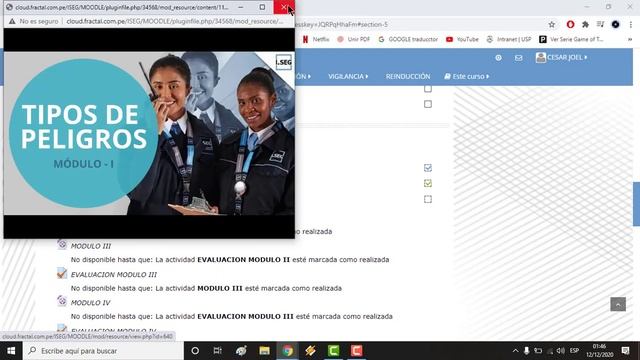
Task: Open the REINDUCCIÓN menu item
Action: click(408, 76)
